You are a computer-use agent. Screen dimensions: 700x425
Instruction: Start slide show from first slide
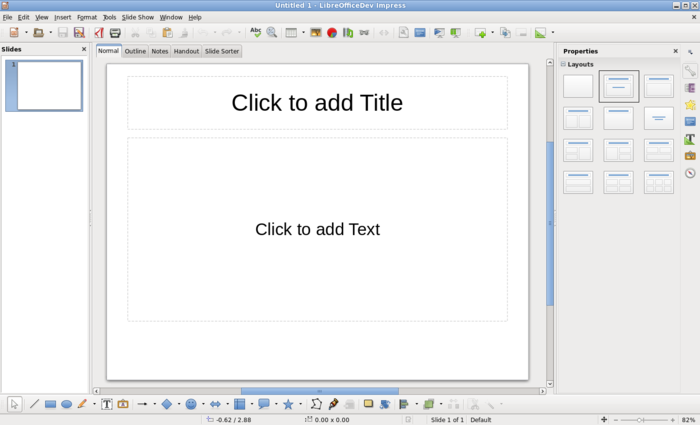pyautogui.click(x=439, y=33)
